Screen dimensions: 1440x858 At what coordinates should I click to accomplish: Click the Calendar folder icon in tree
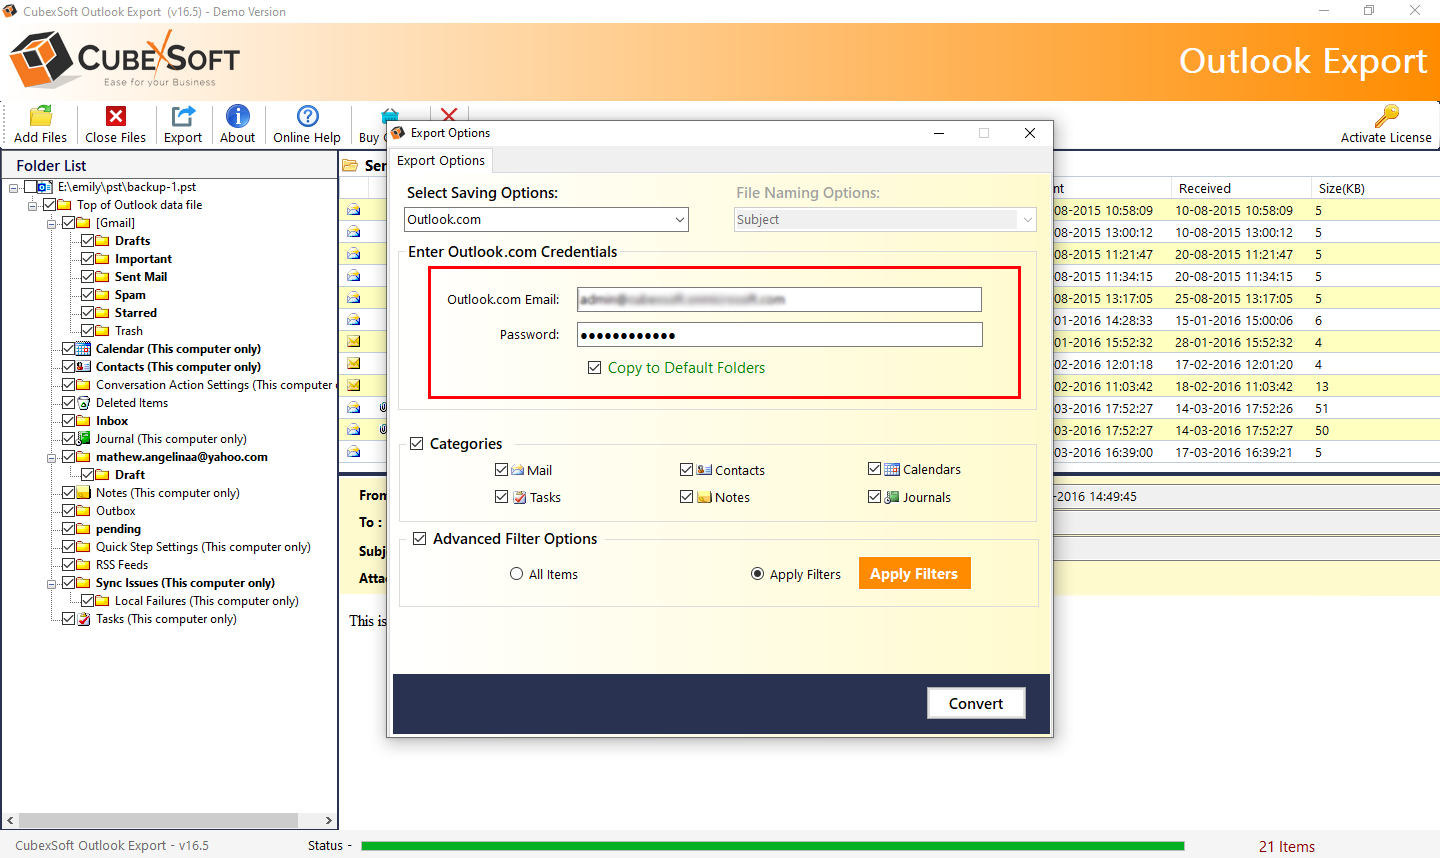click(x=84, y=349)
